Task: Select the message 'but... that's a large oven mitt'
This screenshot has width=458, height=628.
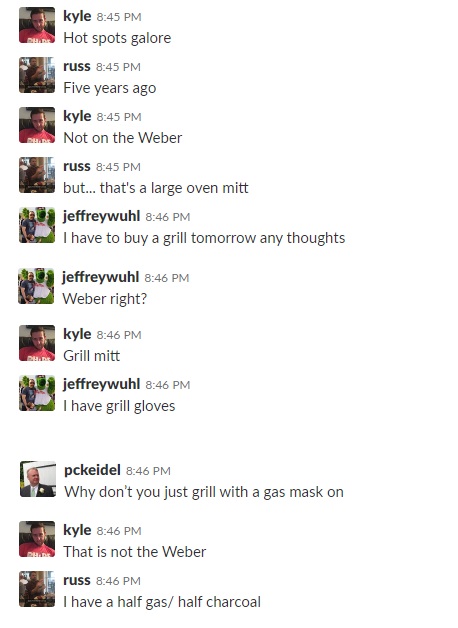Action: click(x=156, y=188)
